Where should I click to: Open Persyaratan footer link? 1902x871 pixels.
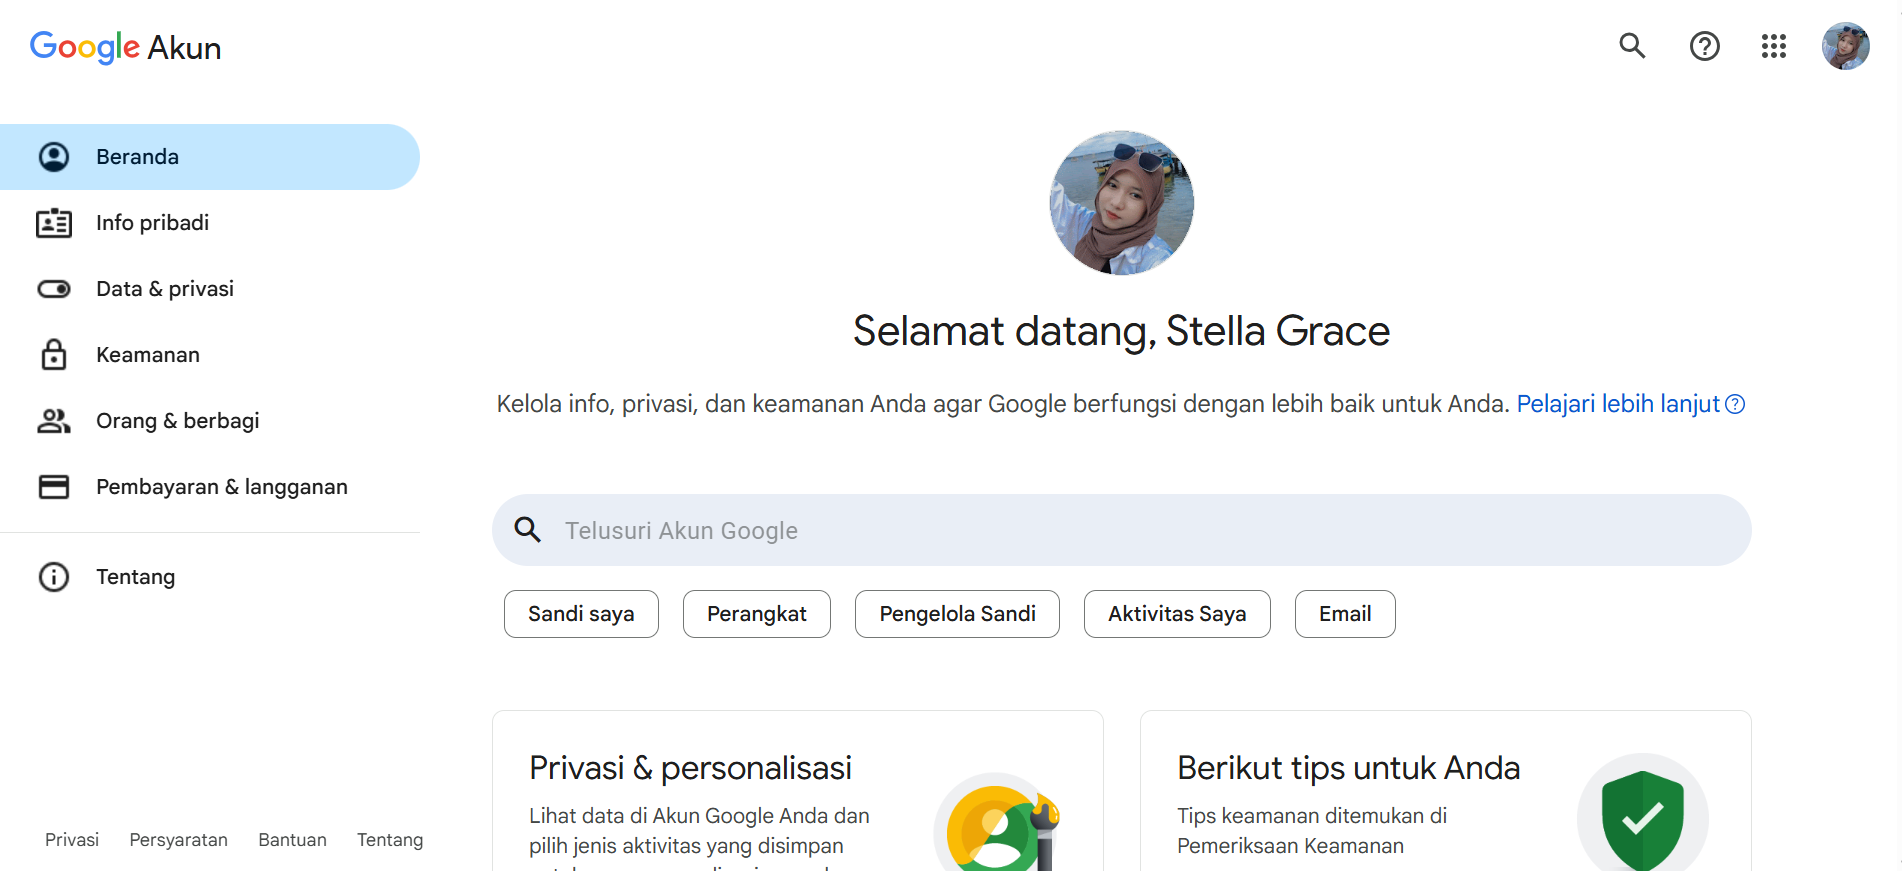pos(178,840)
